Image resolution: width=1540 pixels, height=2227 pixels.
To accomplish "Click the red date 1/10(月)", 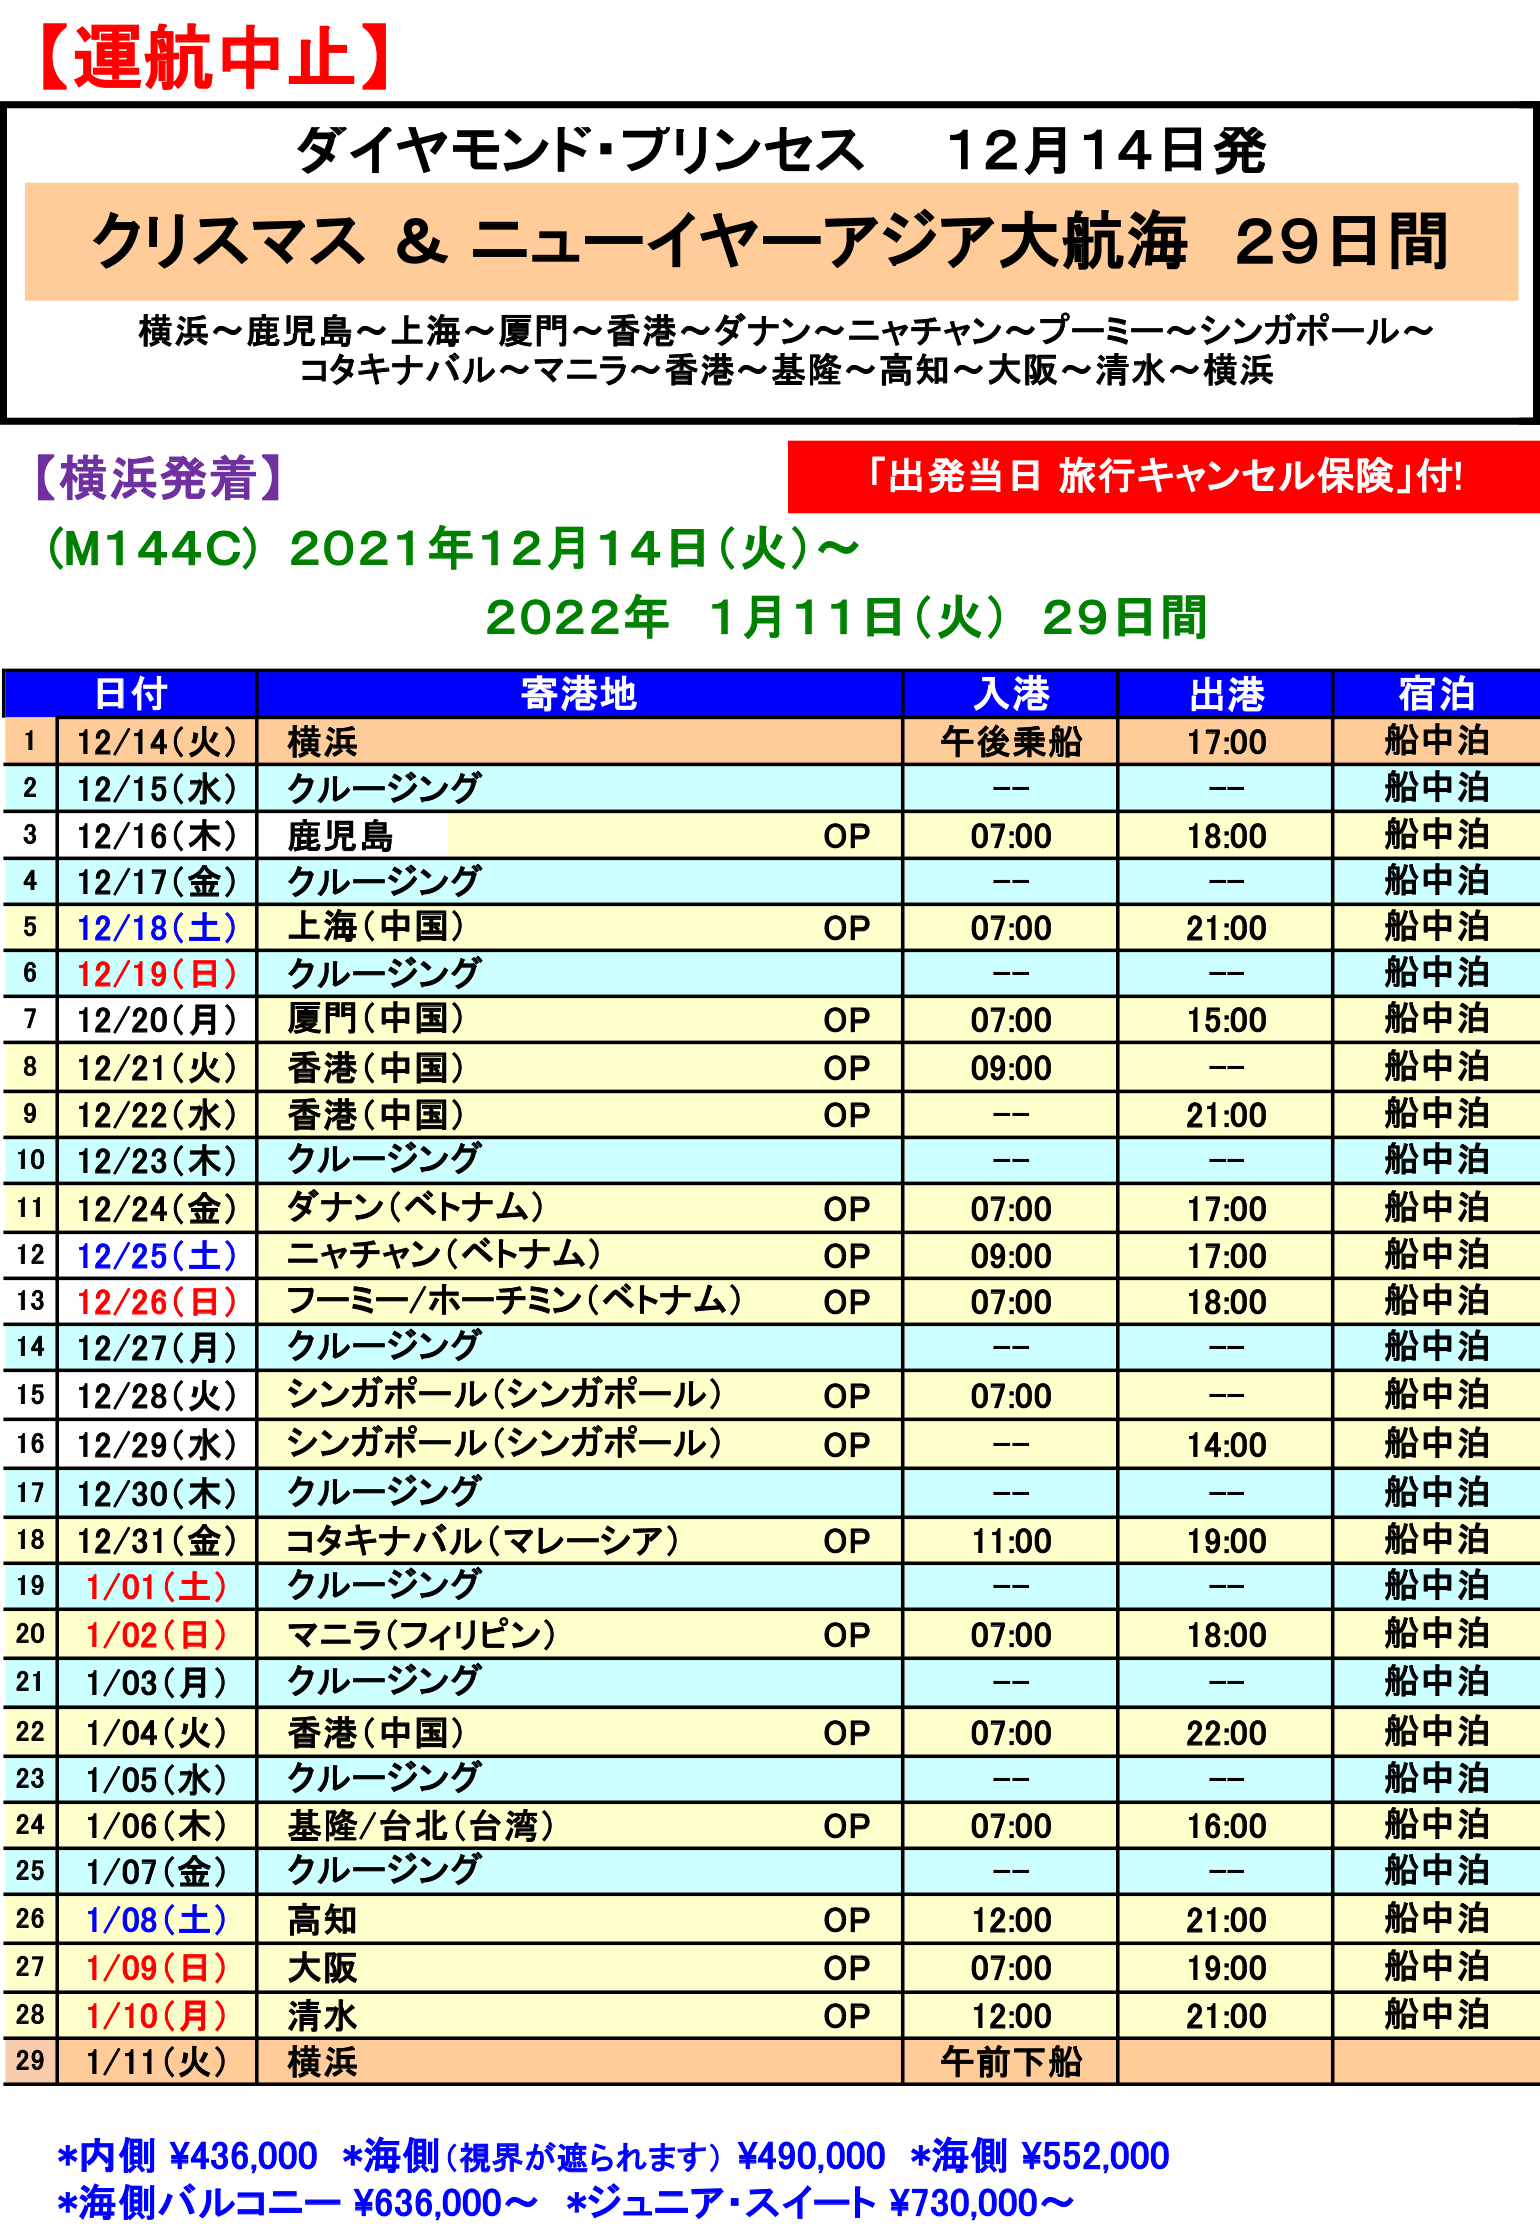I will pos(157,2015).
